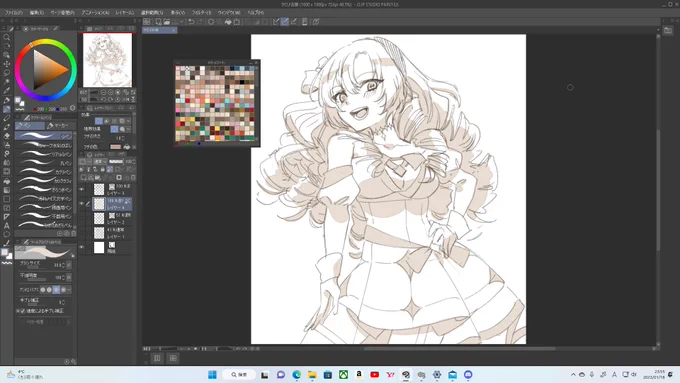Open the dropdown arrow in the effects icon row
680x383 pixels.
click(x=128, y=121)
